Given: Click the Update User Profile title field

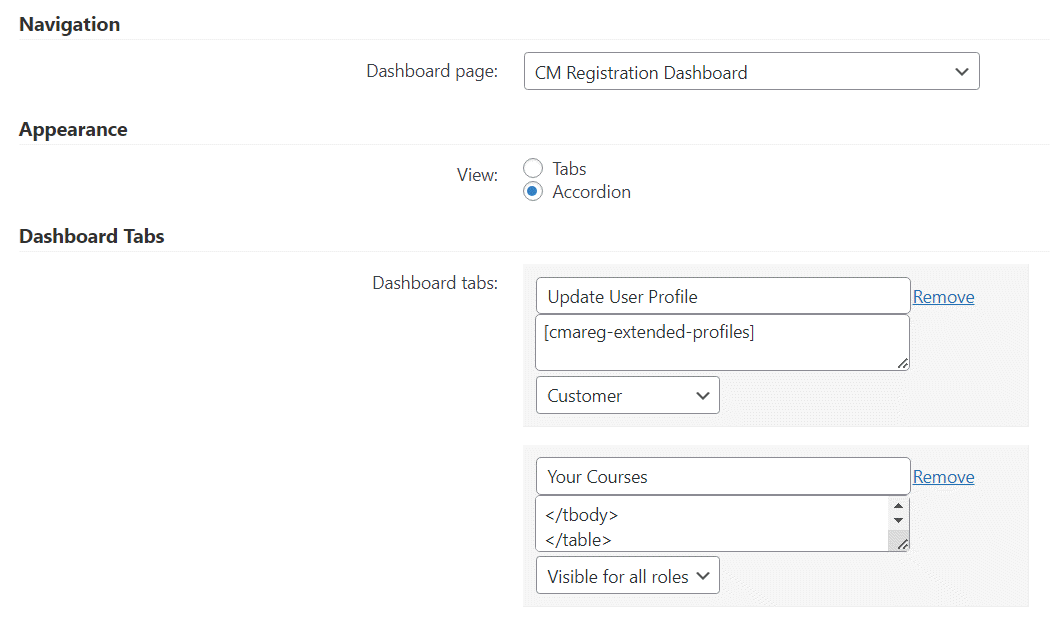Looking at the screenshot, I should tap(722, 296).
